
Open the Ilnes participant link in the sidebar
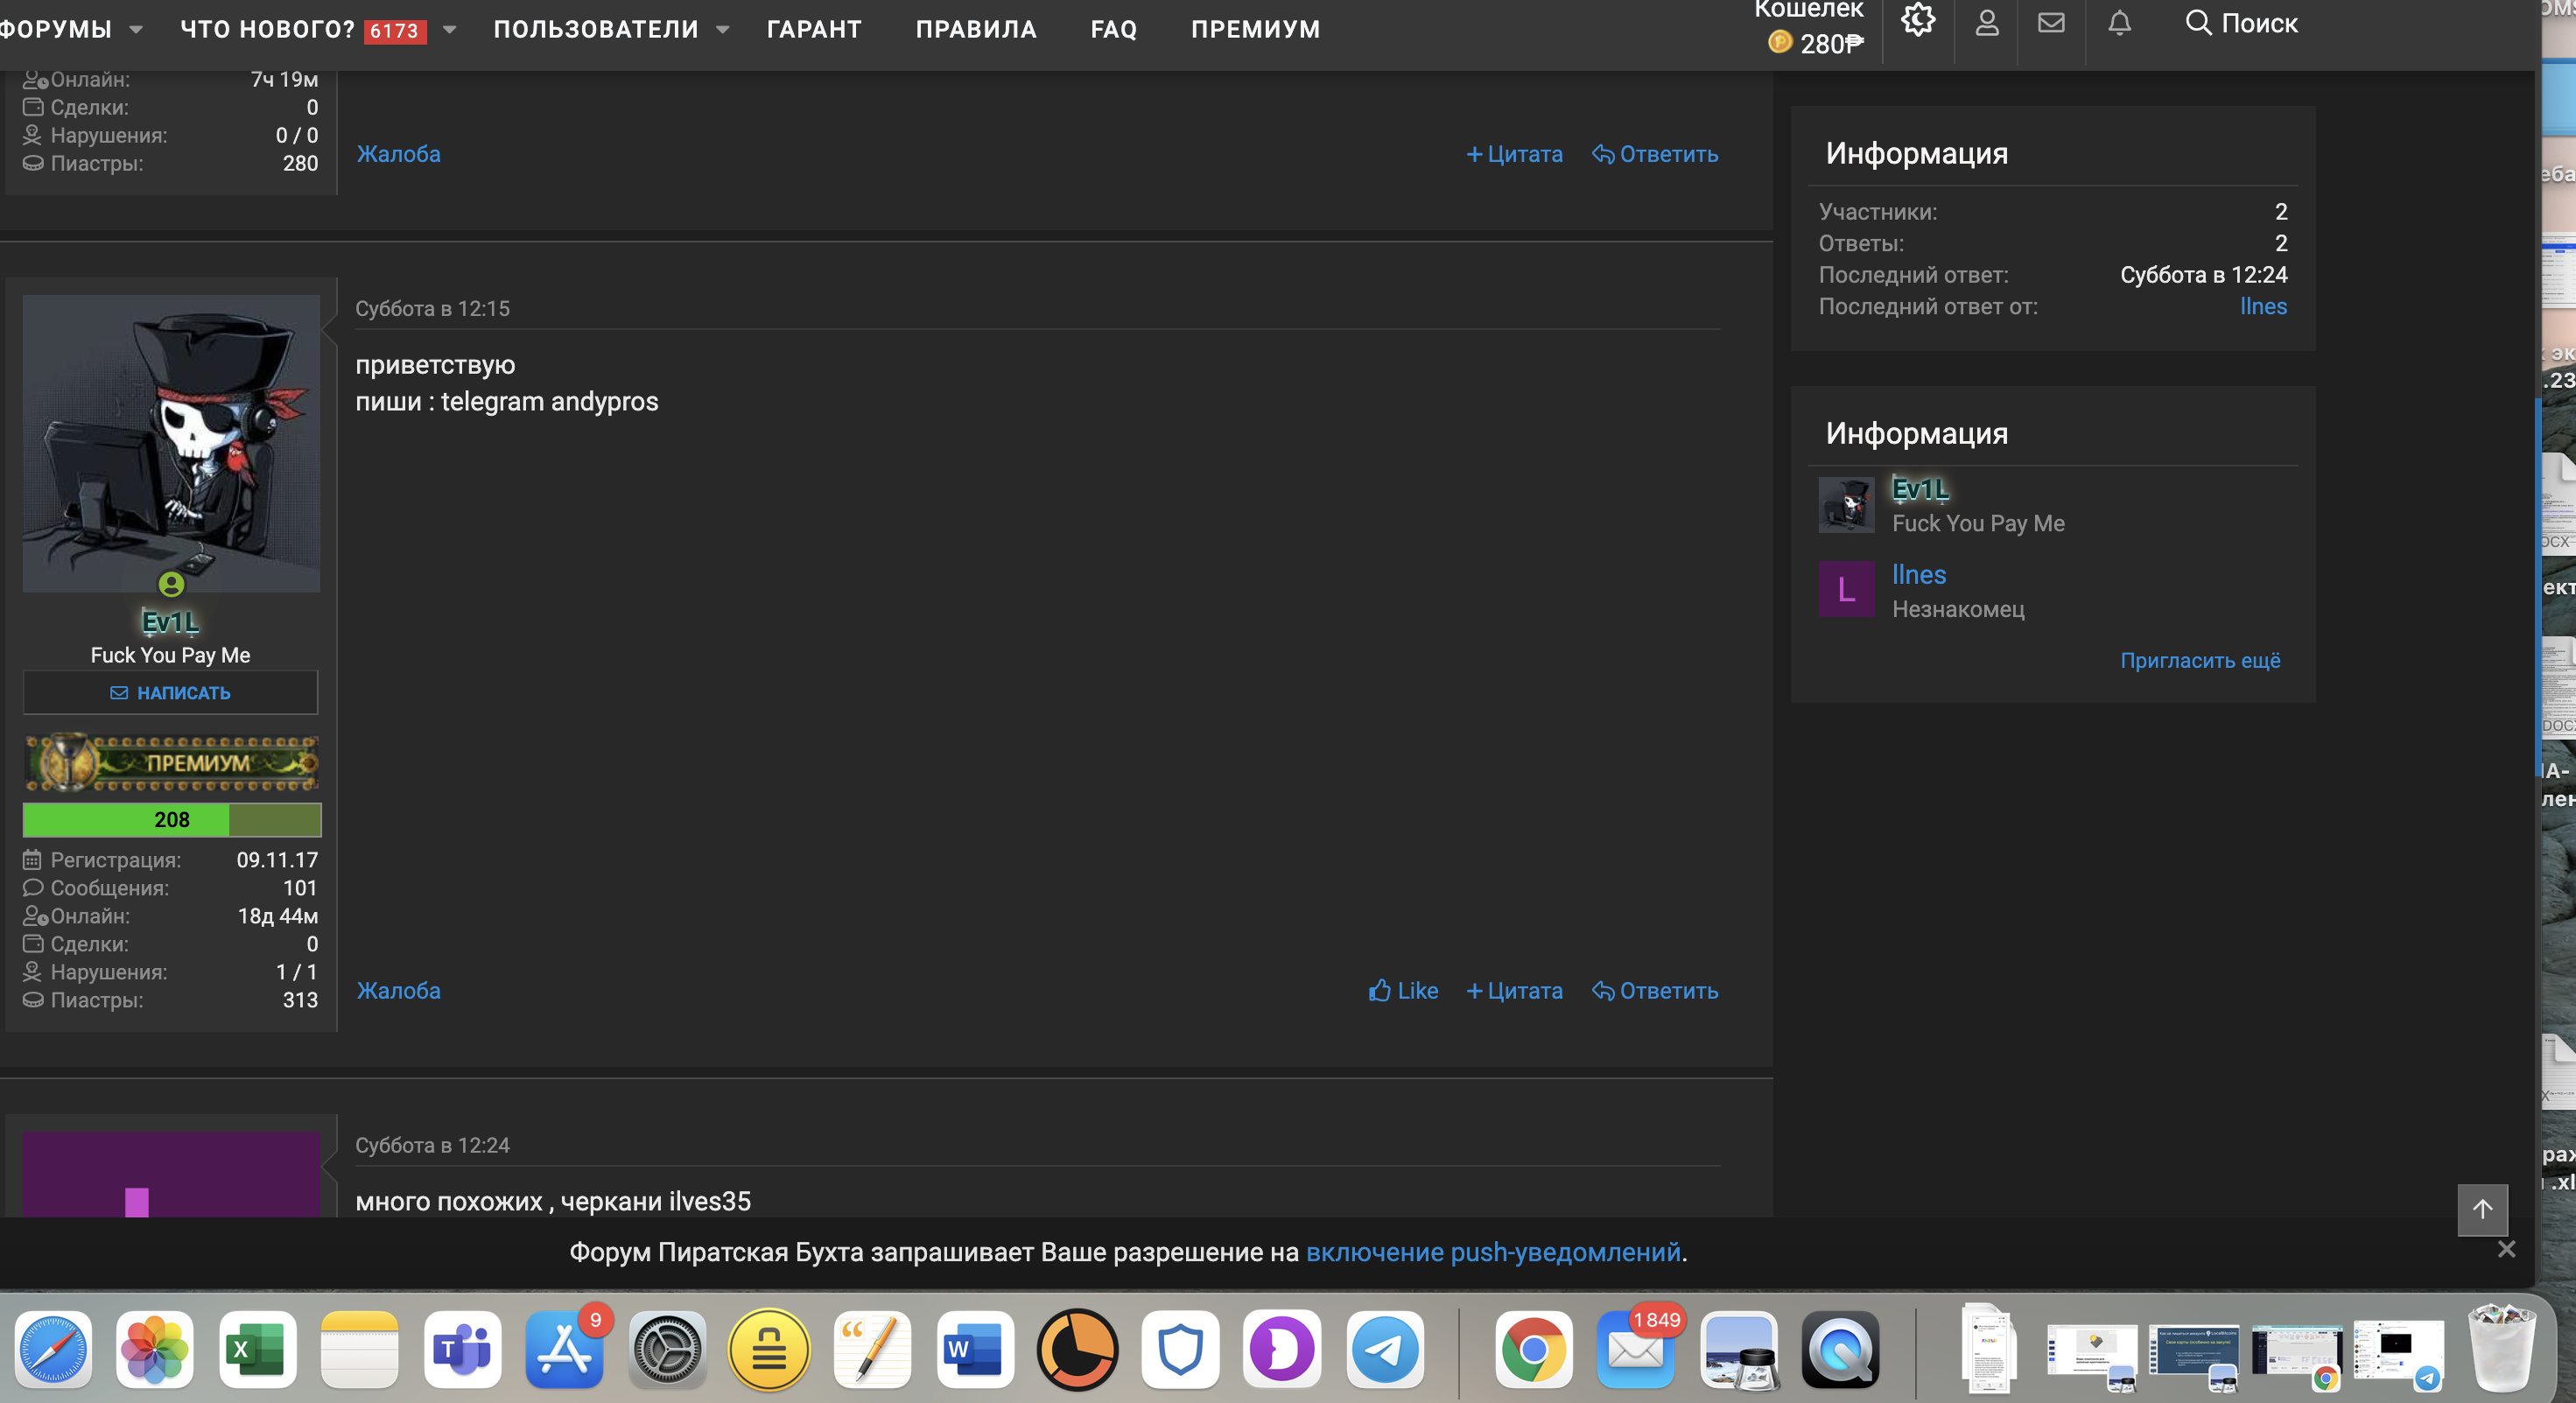coord(1919,574)
